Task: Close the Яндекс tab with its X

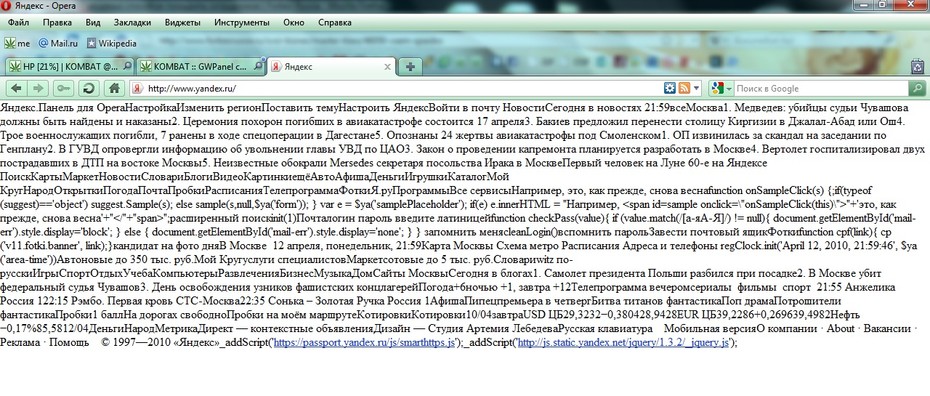Action: pos(387,66)
